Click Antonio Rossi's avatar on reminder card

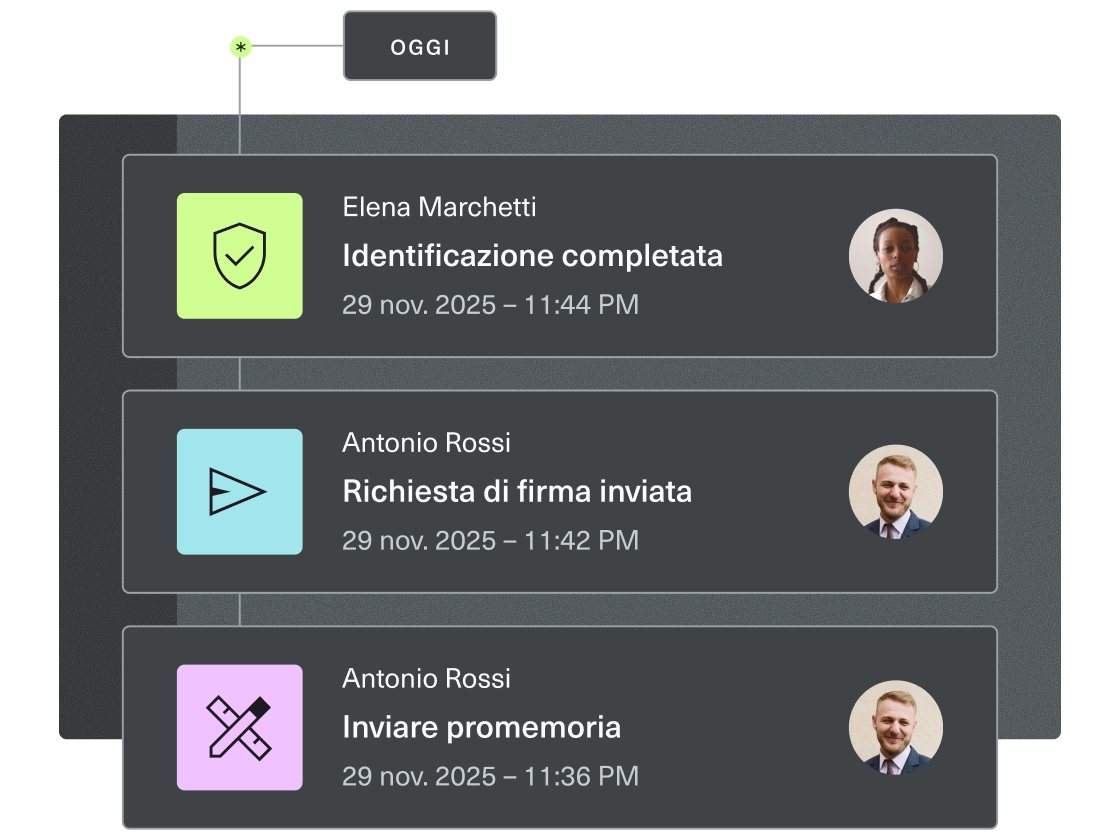click(x=896, y=727)
